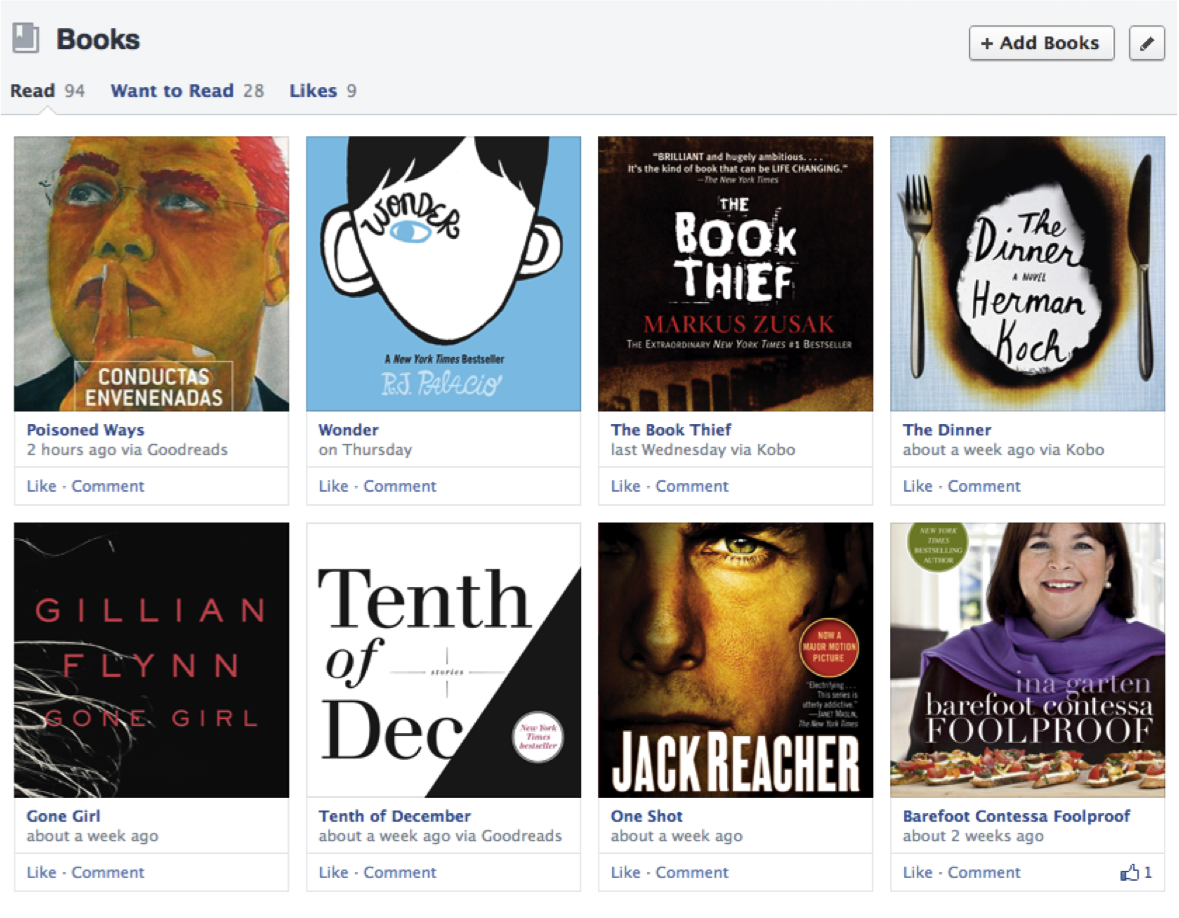This screenshot has width=1179, height=918.
Task: Click the pencil edit icon
Action: tap(1147, 43)
